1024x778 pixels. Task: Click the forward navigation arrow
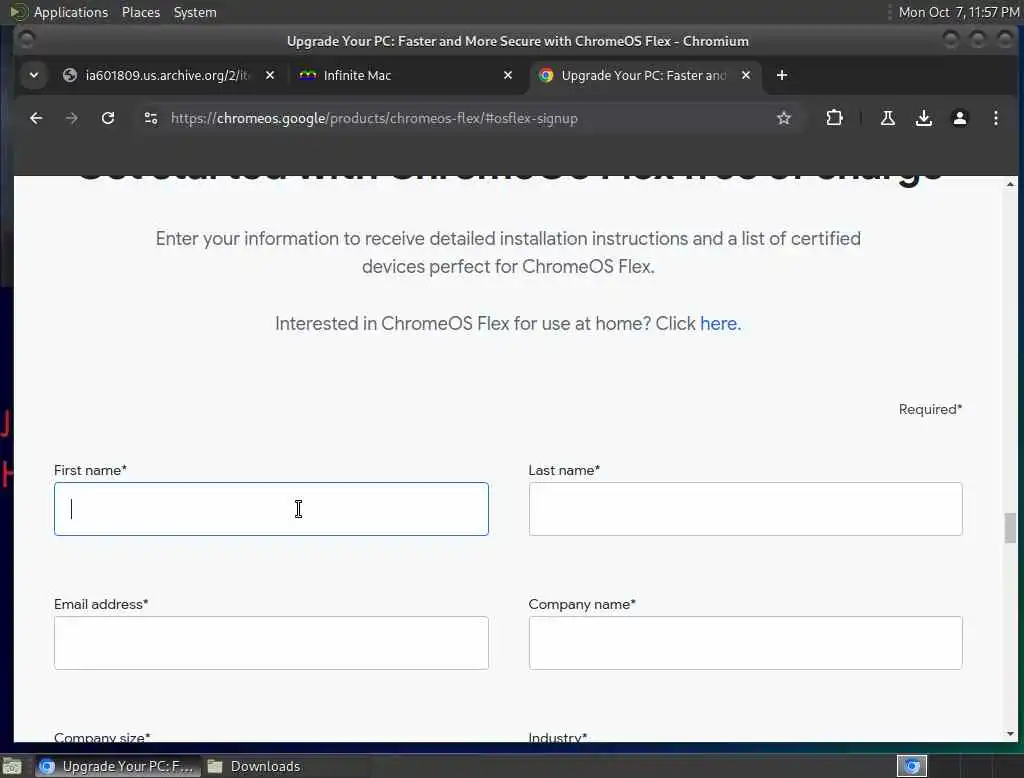(x=72, y=118)
